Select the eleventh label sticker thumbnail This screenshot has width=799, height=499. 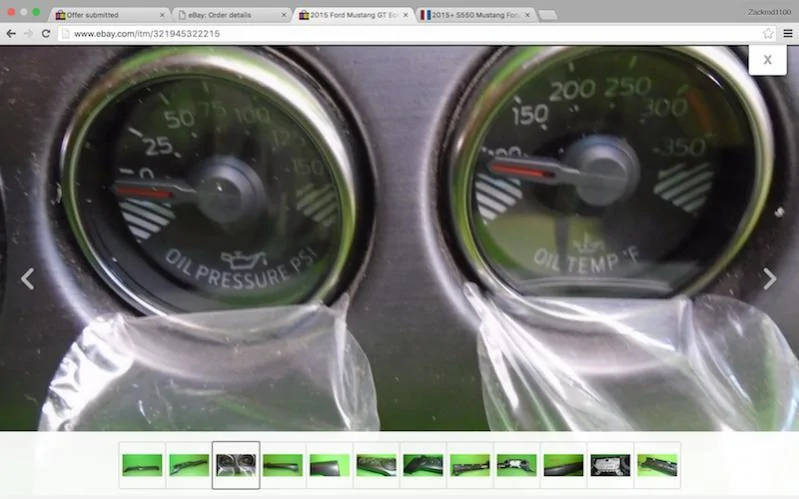pos(610,465)
